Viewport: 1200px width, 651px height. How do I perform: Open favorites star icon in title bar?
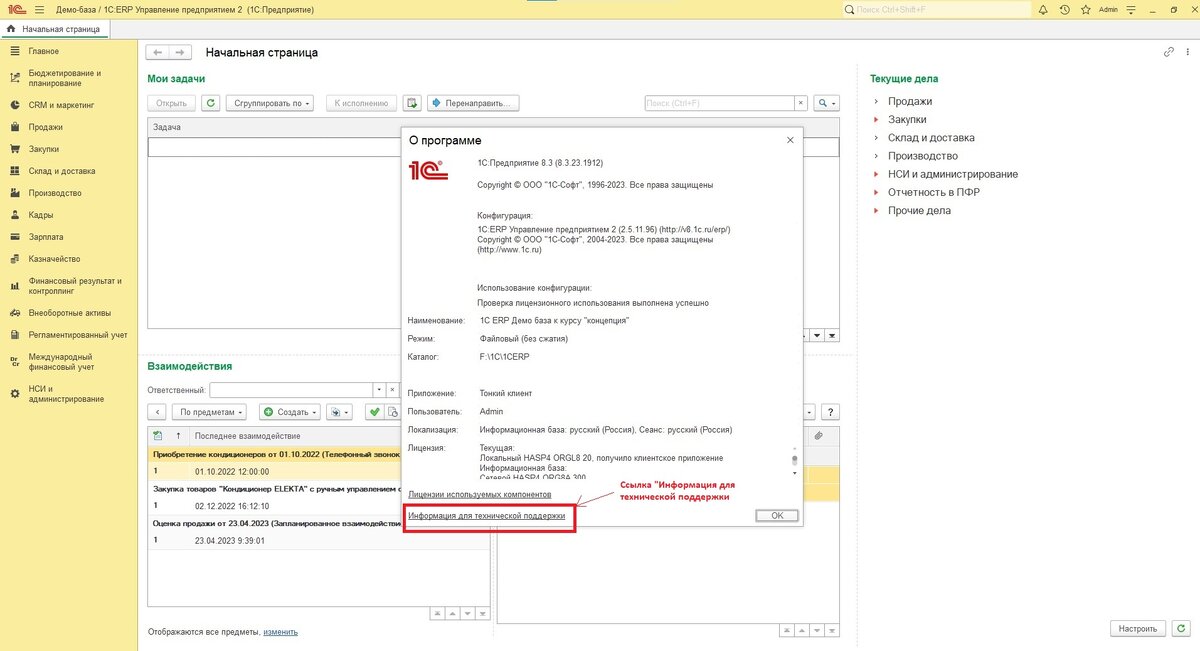1084,9
